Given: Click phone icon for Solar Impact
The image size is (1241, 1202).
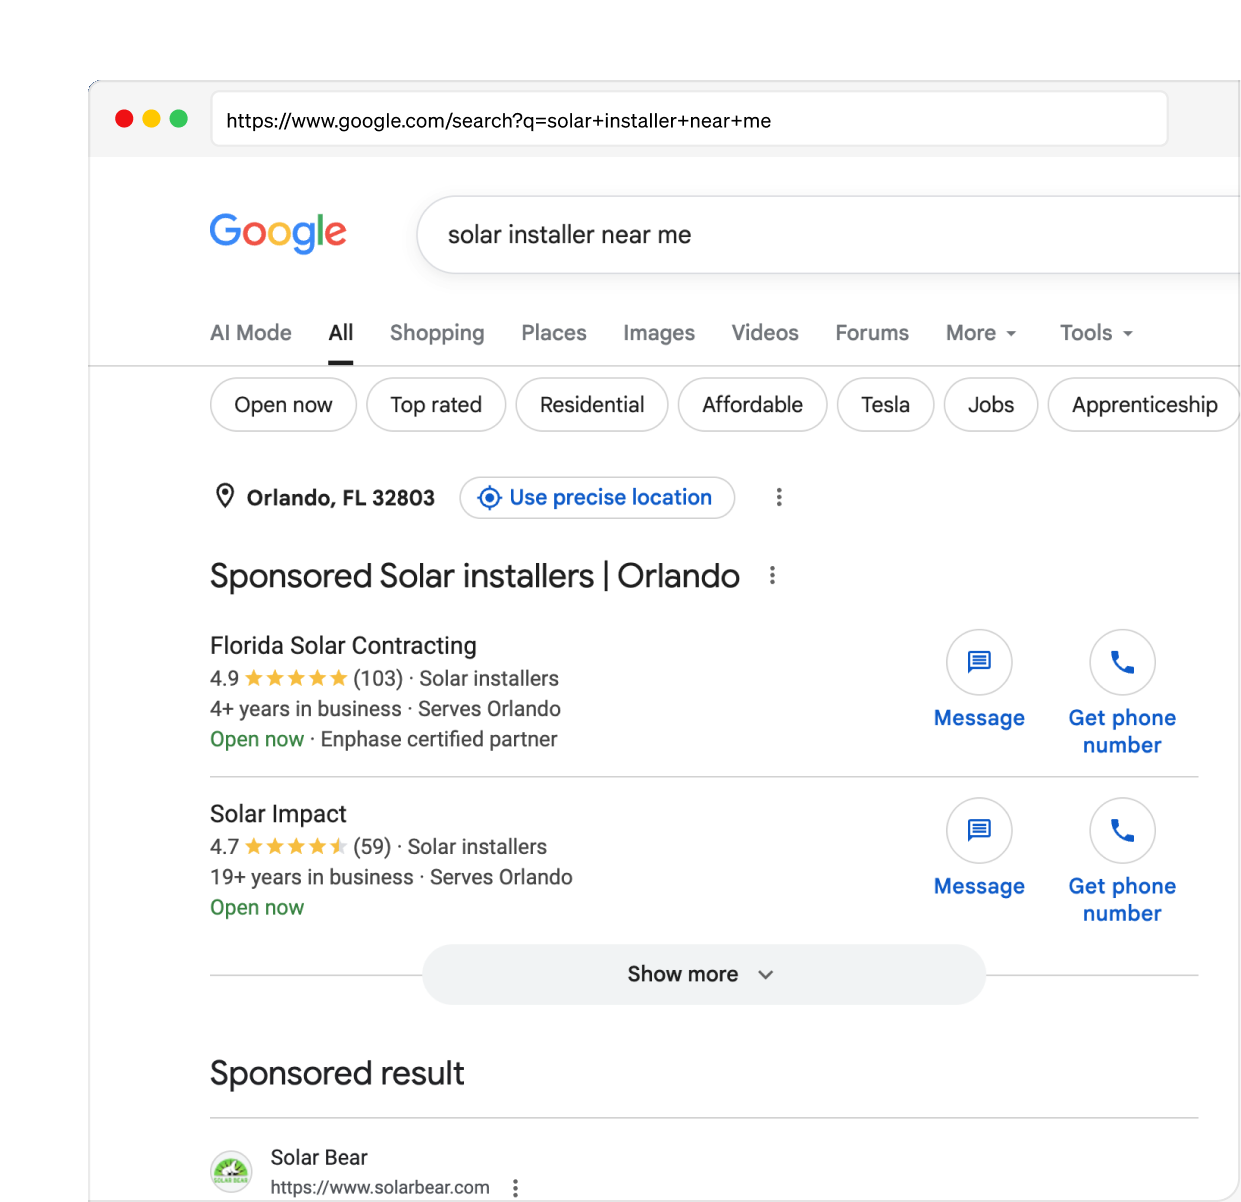Looking at the screenshot, I should [1122, 830].
